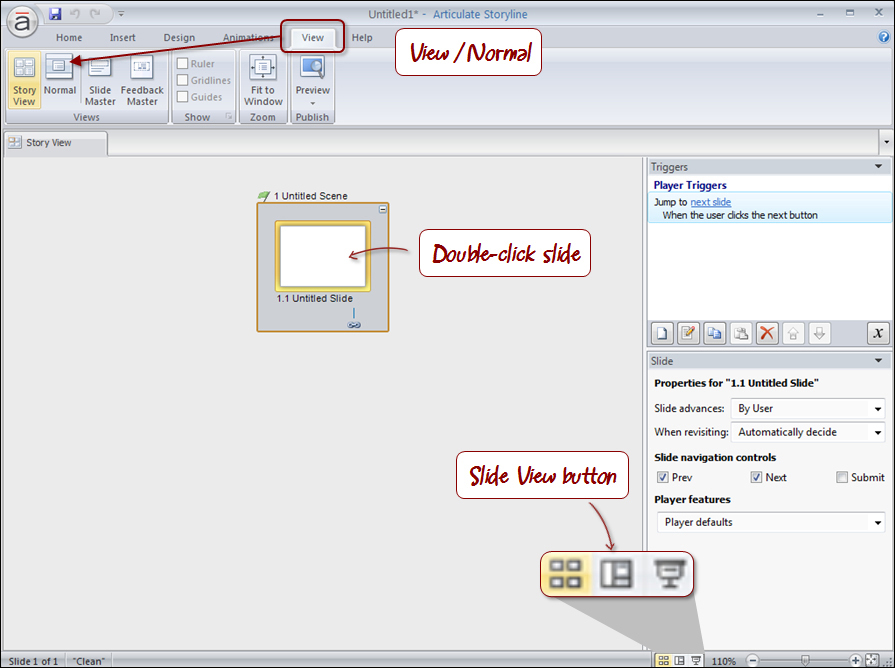Image resolution: width=895 pixels, height=668 pixels.
Task: Click the scene starting flag icon
Action: (263, 196)
